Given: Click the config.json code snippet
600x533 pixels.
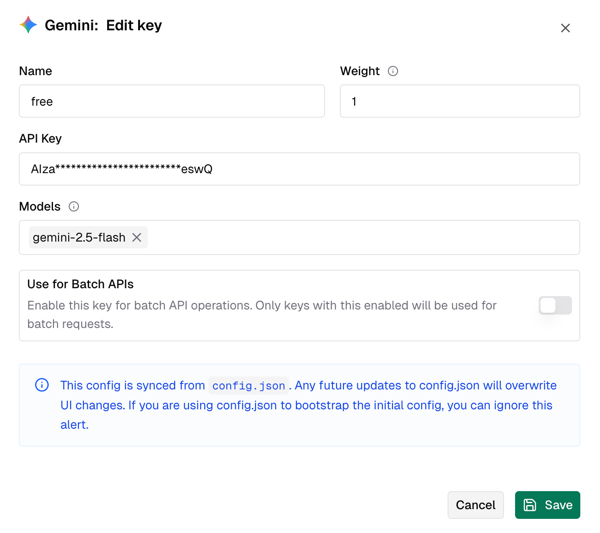Looking at the screenshot, I should 248,386.
